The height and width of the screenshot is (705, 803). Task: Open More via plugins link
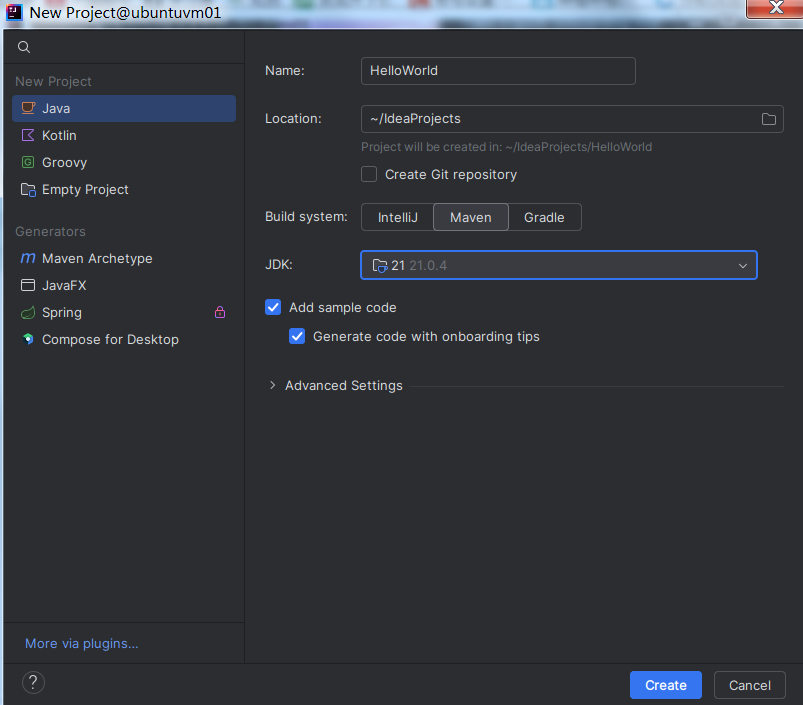(x=82, y=643)
